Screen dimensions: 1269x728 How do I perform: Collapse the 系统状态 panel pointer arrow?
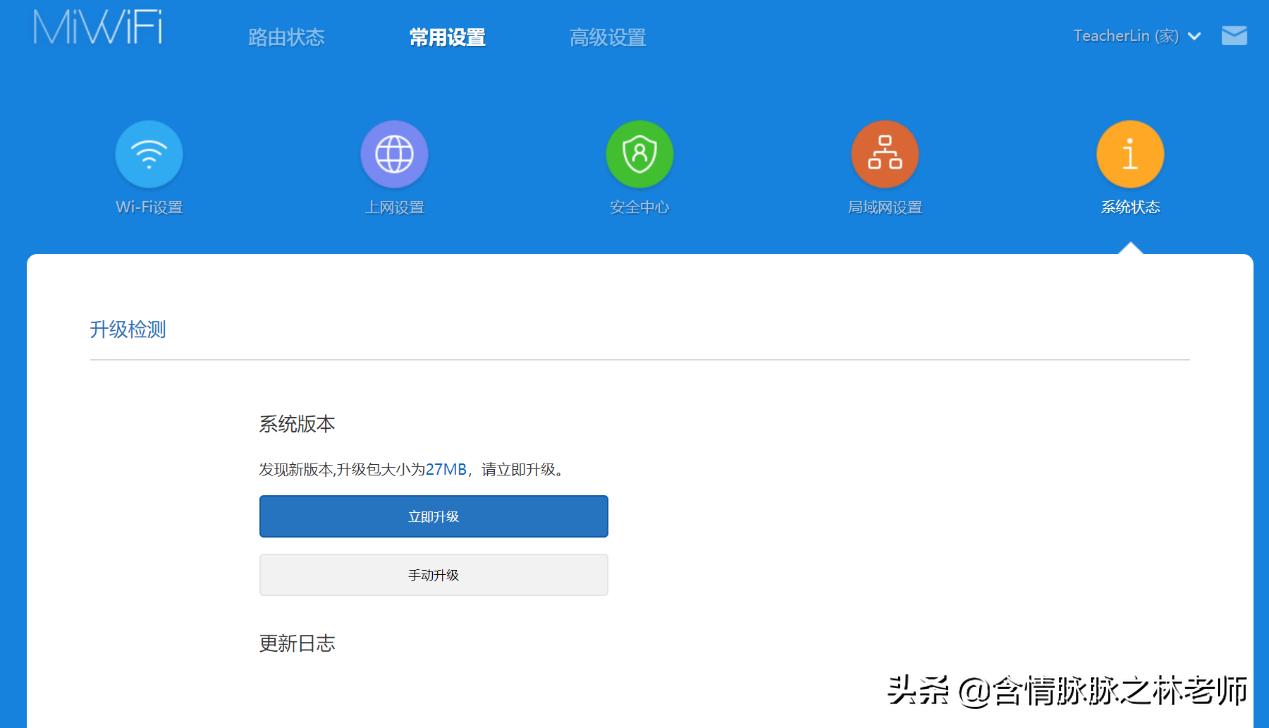click(x=1130, y=247)
